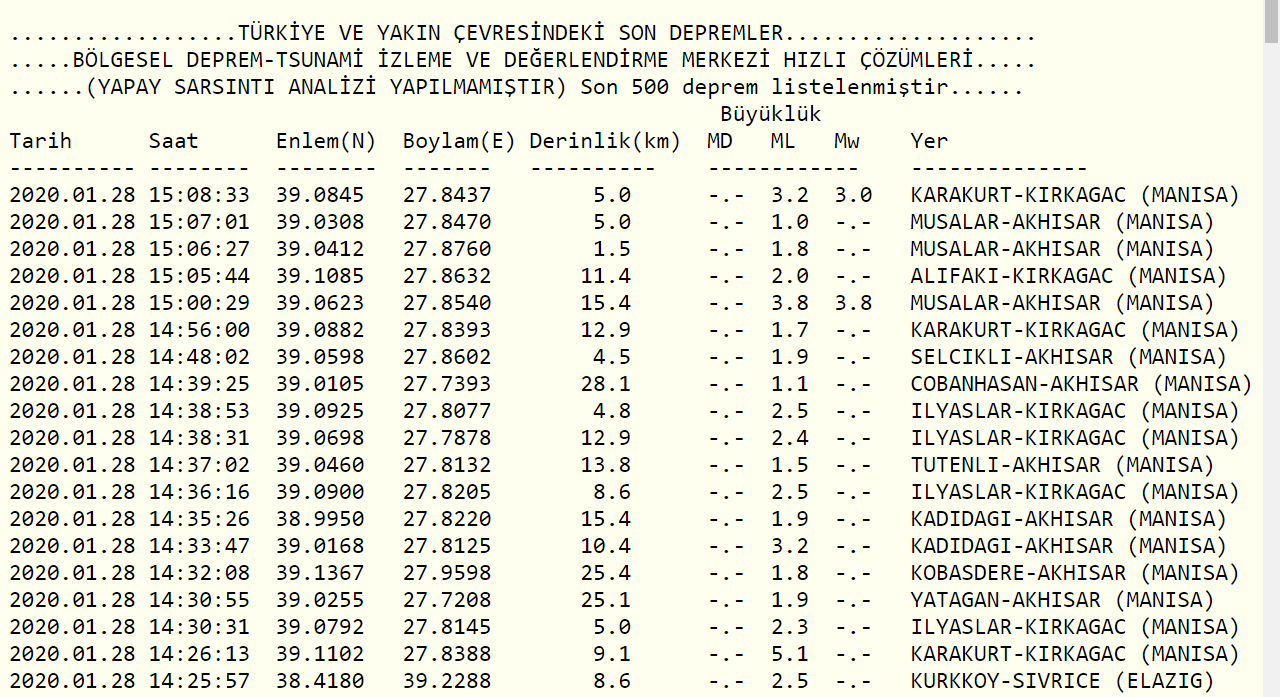Click depth value 25.1
This screenshot has height=697, width=1280.
click(605, 600)
